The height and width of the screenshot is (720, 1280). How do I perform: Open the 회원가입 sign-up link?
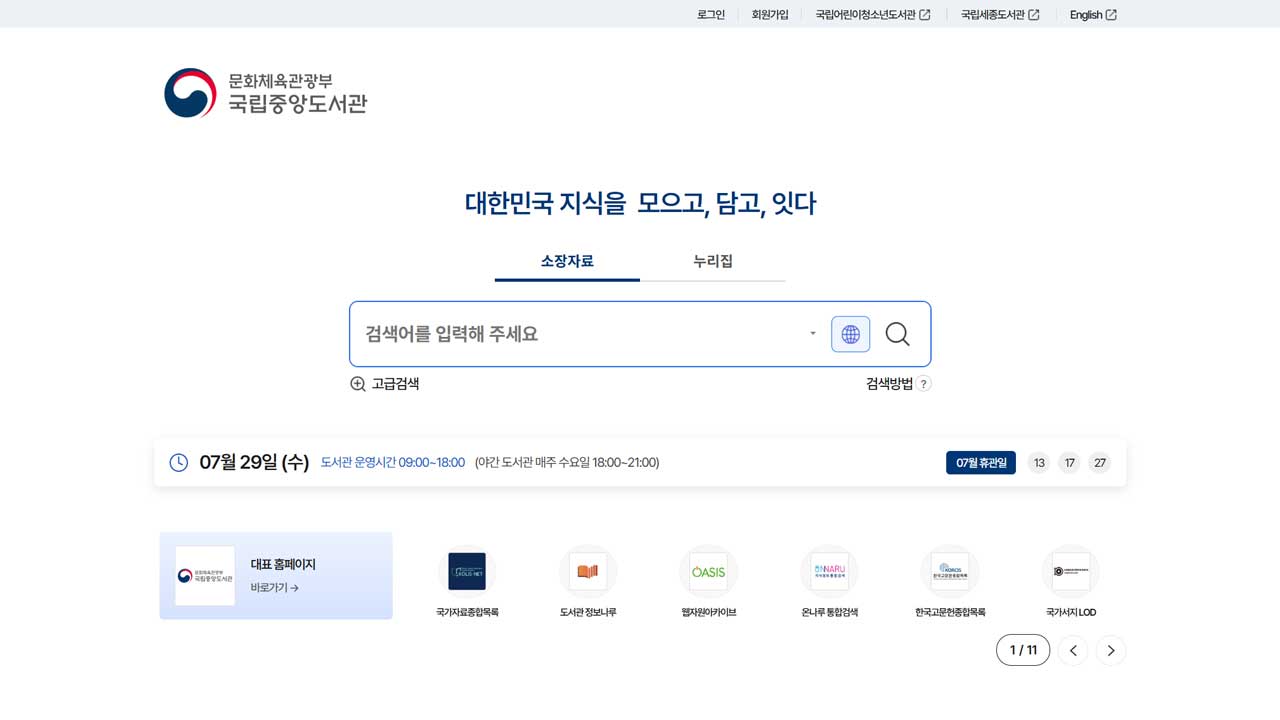coord(770,14)
